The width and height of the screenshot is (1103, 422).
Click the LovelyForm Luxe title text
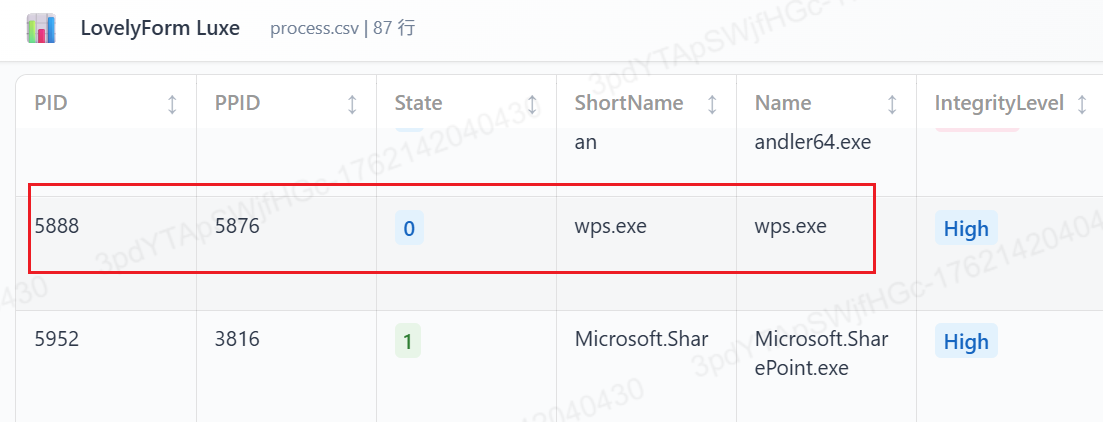click(x=160, y=28)
